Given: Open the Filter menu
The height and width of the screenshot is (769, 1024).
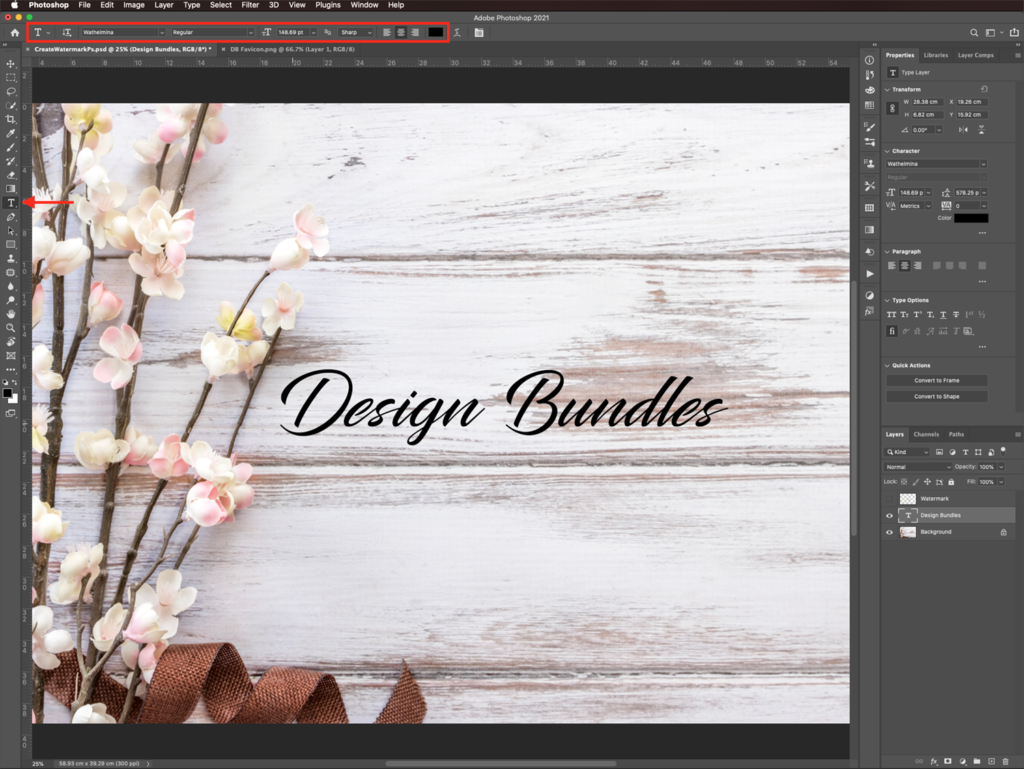Looking at the screenshot, I should coord(250,5).
